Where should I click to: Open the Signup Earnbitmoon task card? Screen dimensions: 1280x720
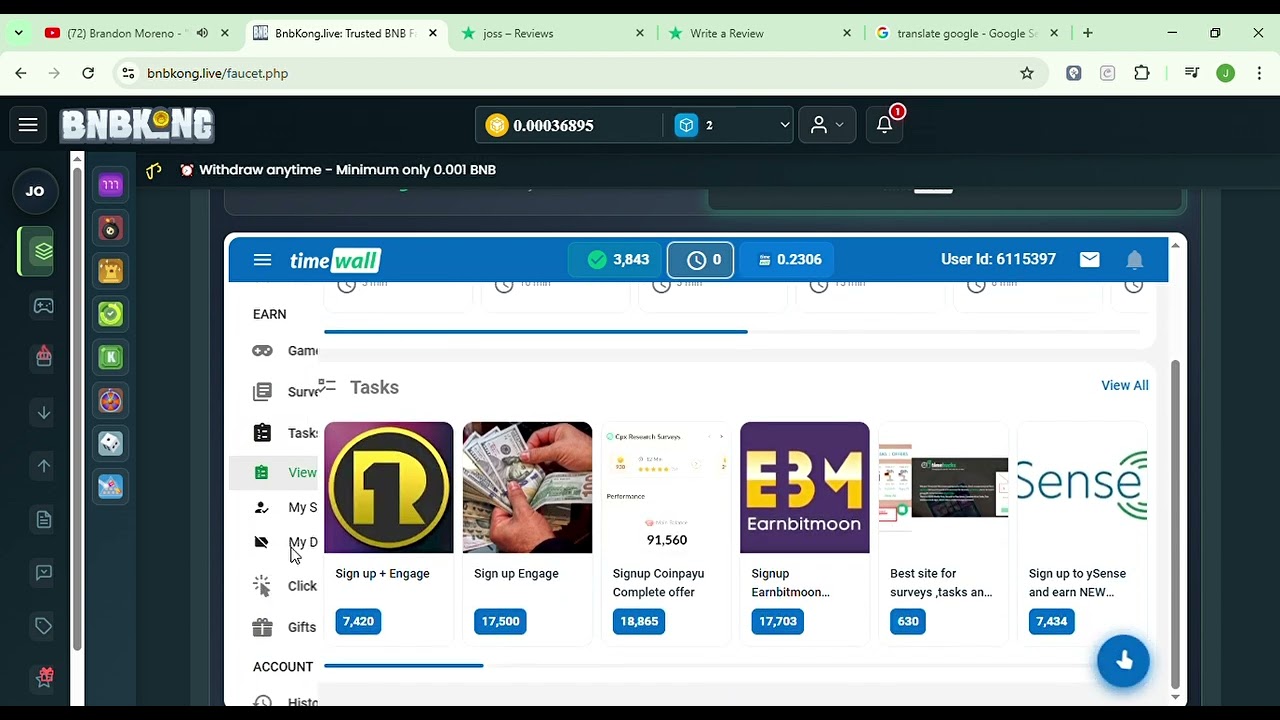[805, 532]
